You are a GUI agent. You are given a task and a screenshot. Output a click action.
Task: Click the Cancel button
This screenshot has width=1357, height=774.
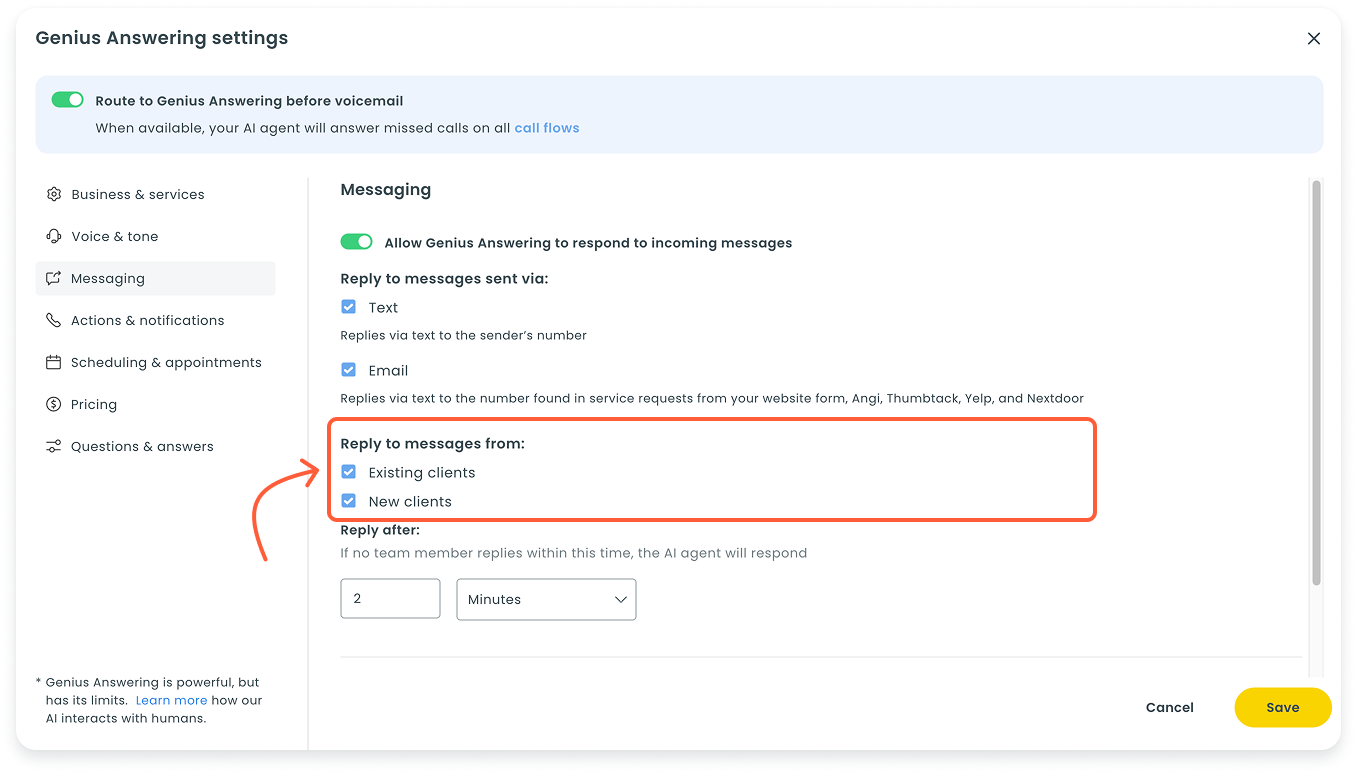pos(1169,707)
